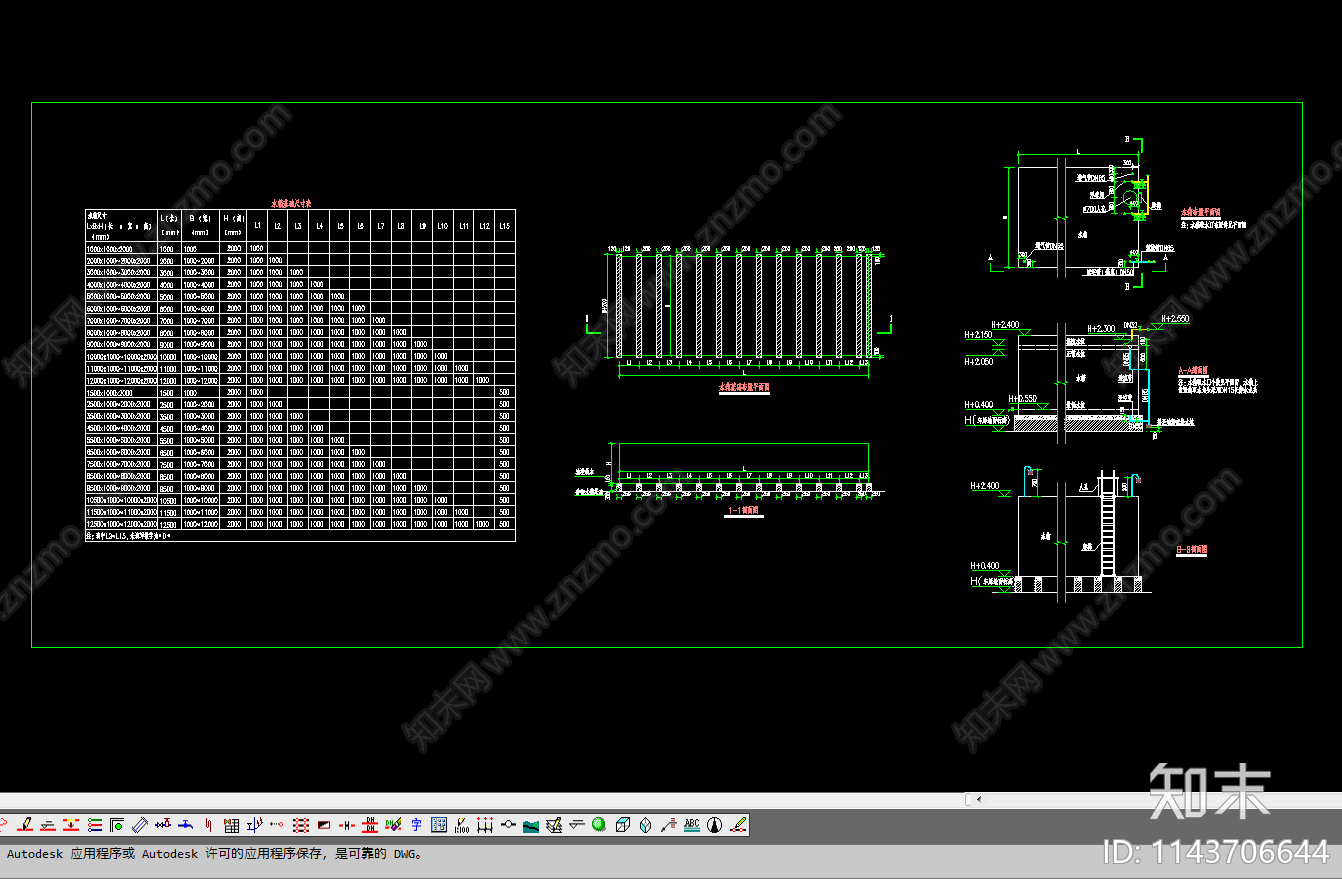Click the 3D cube box icon
1342x891 pixels.
[x=622, y=825]
